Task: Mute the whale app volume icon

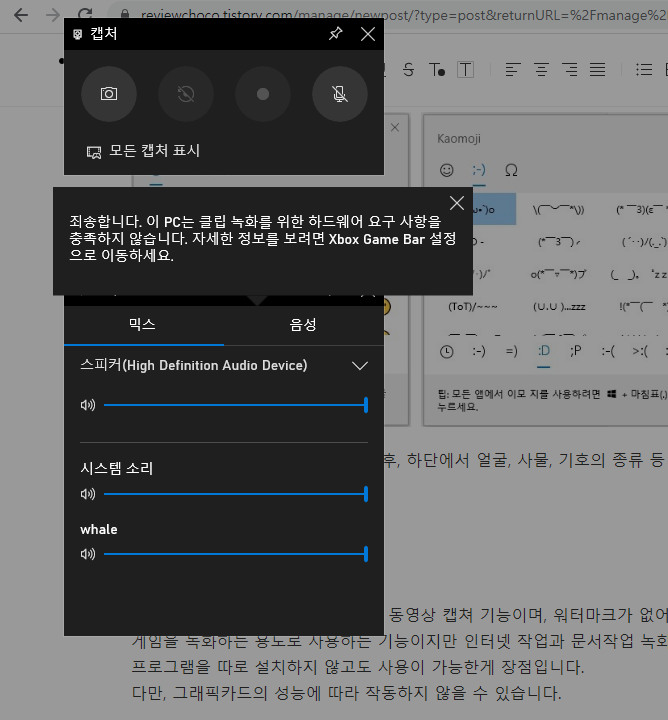Action: [88, 554]
